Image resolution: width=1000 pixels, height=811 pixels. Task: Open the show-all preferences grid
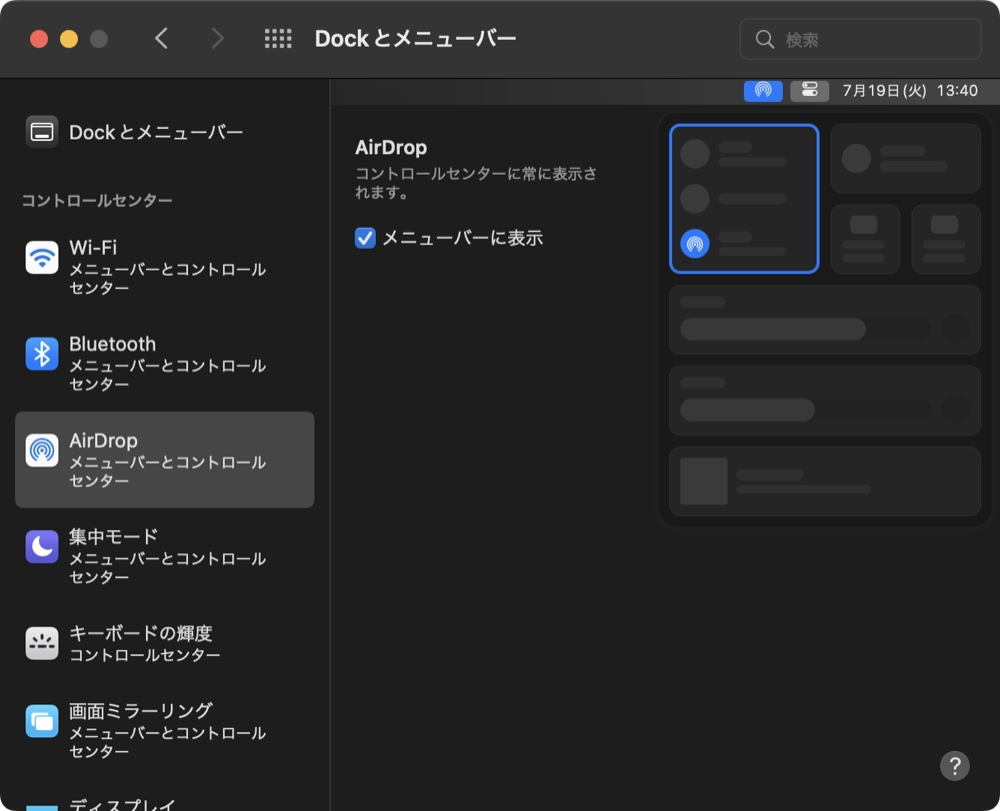[278, 39]
